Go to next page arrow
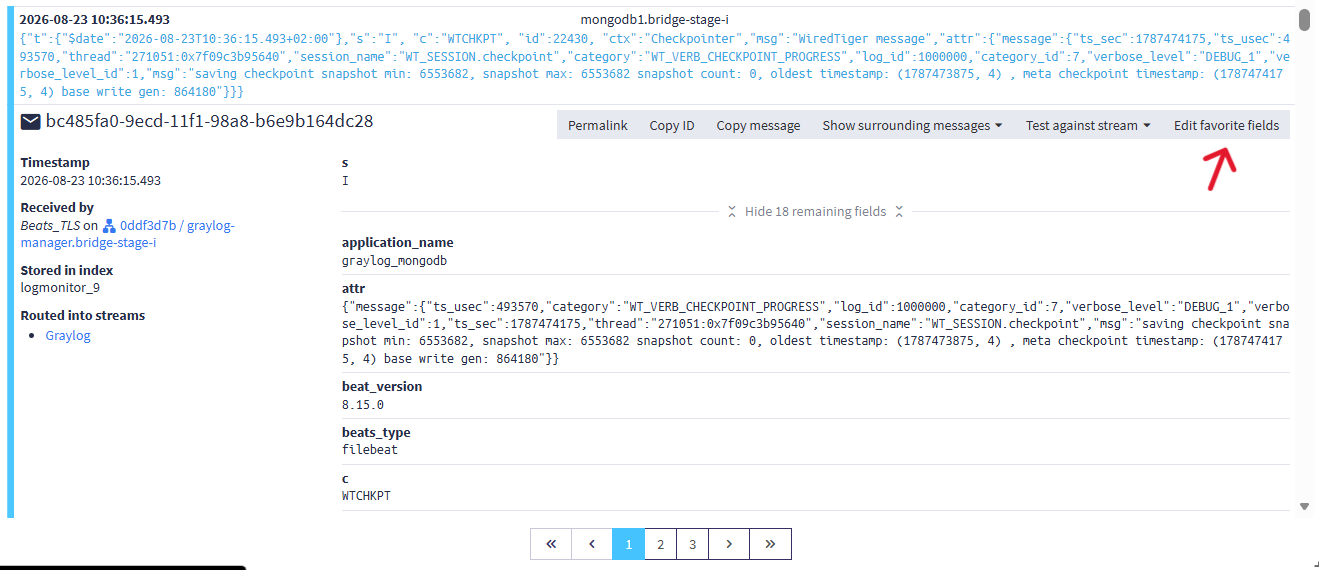 click(729, 544)
